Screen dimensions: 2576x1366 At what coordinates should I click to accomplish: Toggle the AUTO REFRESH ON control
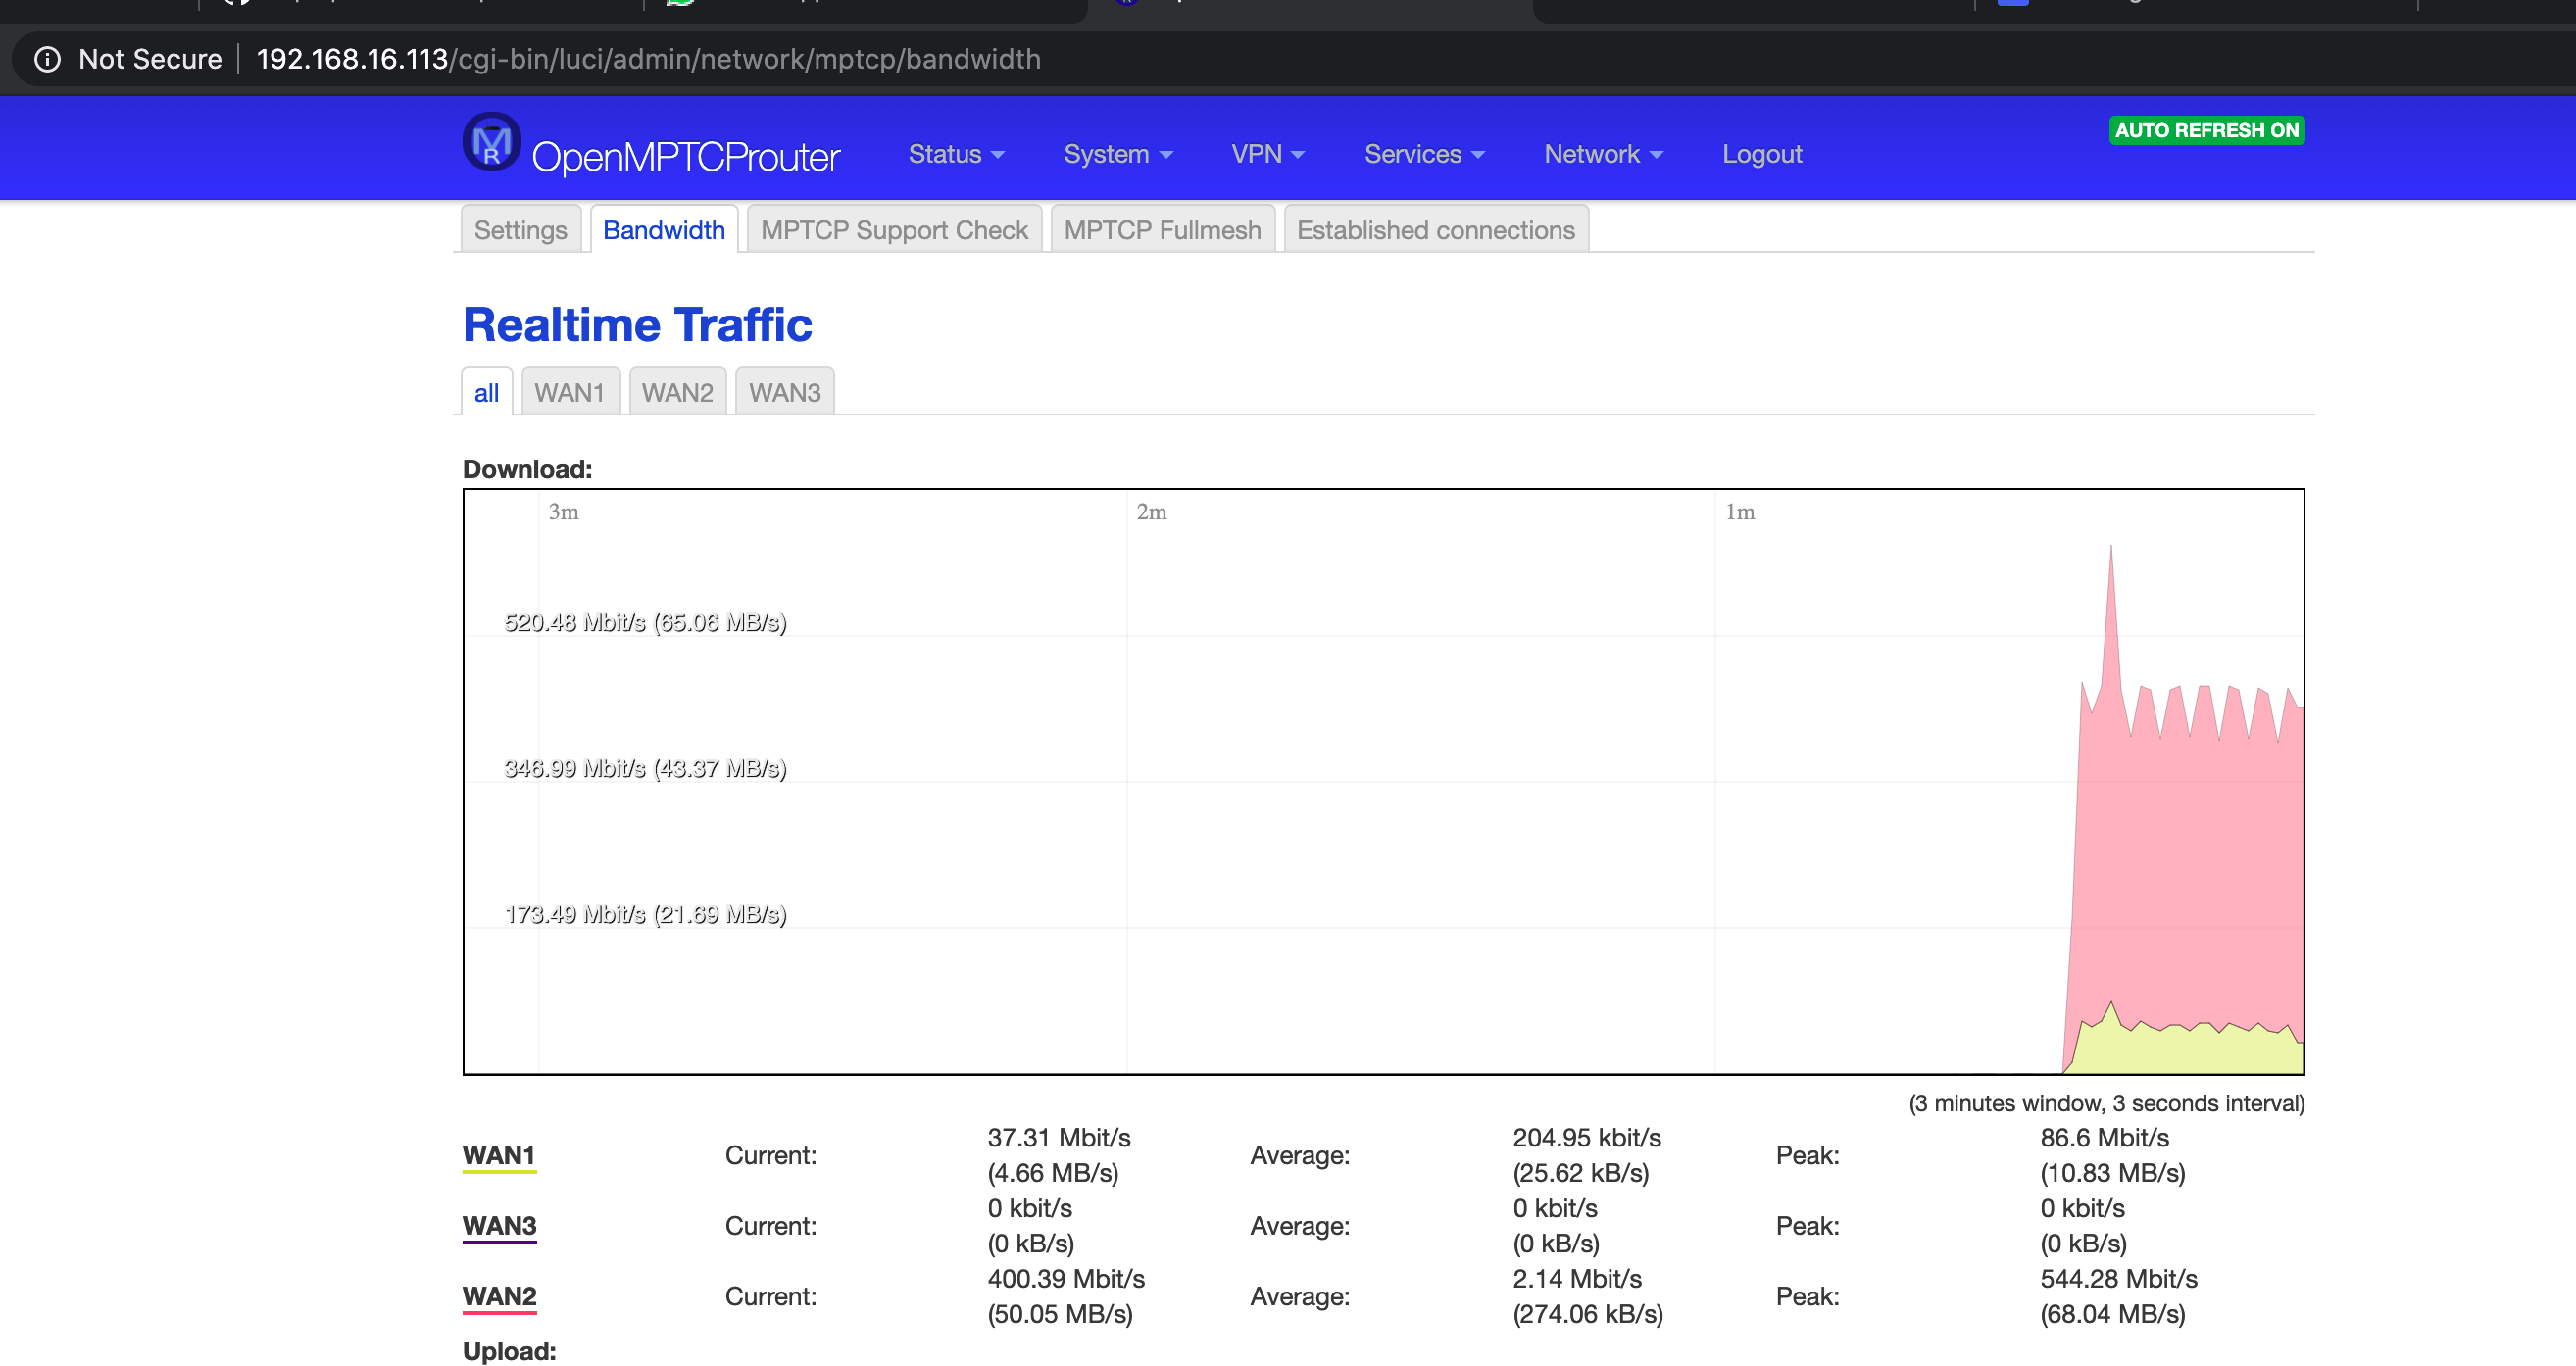2206,130
